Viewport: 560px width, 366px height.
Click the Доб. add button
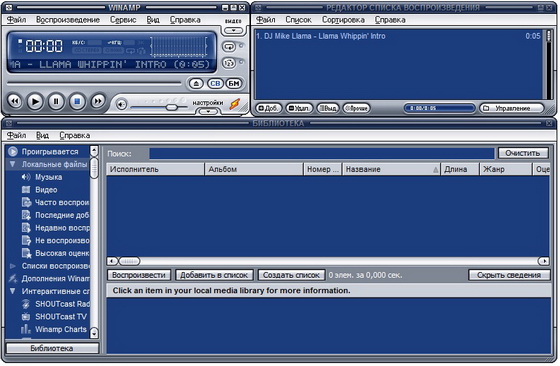269,108
